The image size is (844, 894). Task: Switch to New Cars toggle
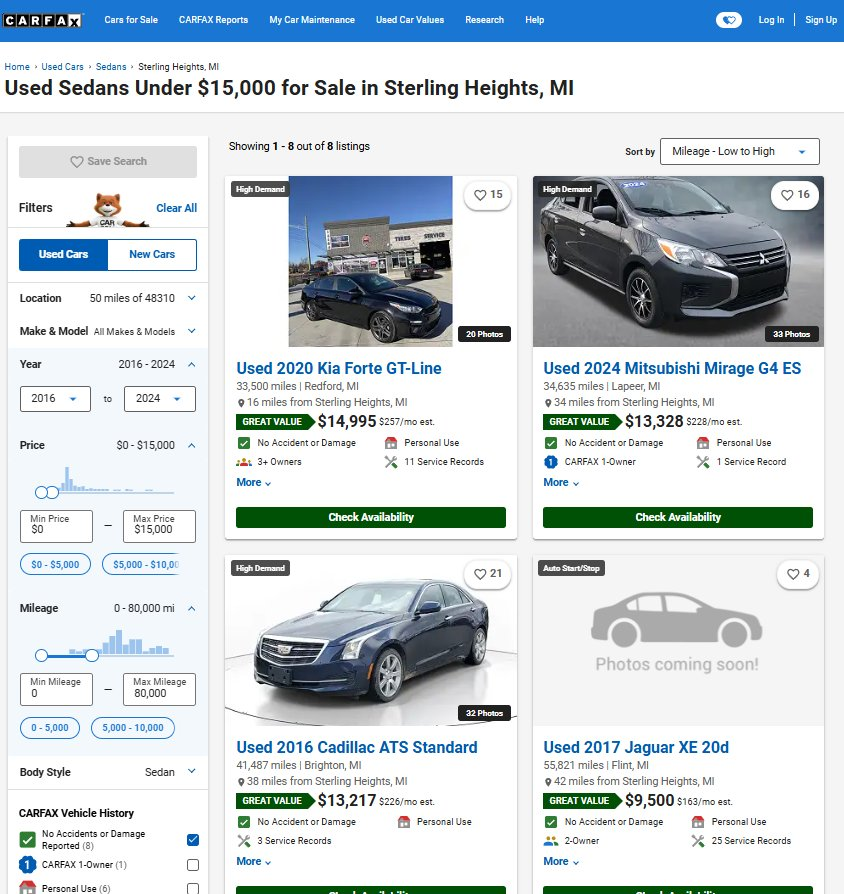click(x=152, y=254)
